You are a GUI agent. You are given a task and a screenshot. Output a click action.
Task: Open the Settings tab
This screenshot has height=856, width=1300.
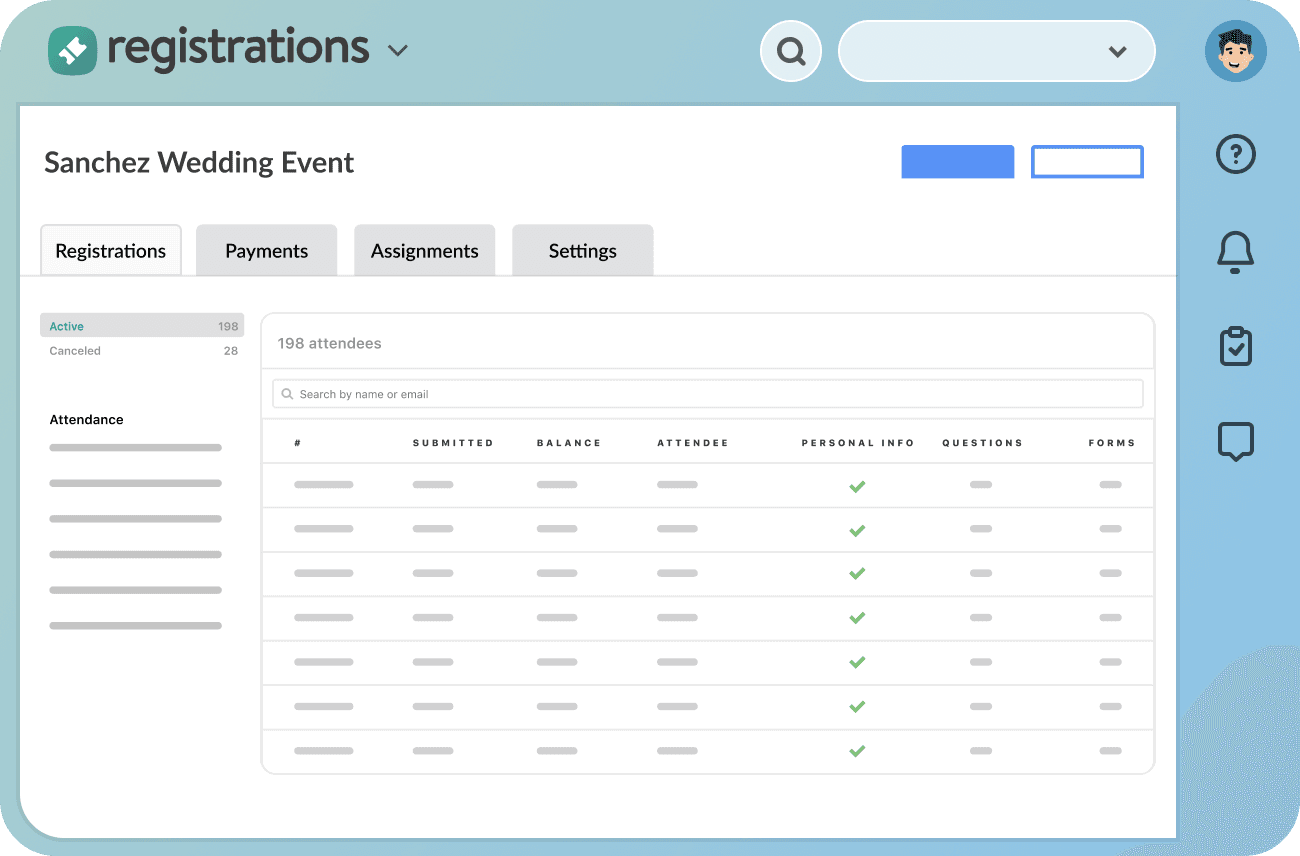582,250
